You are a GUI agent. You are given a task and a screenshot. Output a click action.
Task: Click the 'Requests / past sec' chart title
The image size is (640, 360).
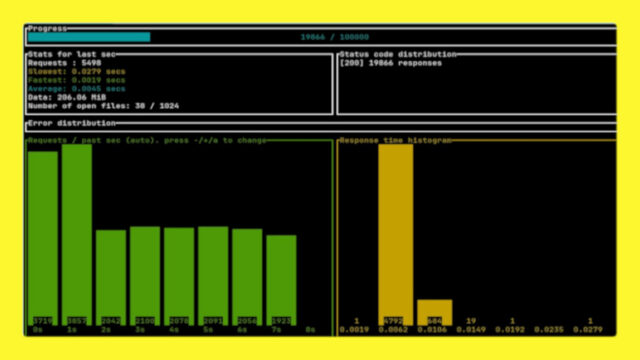point(147,140)
